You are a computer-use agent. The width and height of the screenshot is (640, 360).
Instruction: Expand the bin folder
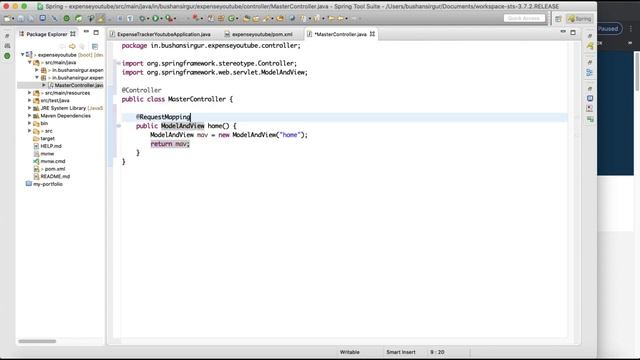click(x=29, y=123)
